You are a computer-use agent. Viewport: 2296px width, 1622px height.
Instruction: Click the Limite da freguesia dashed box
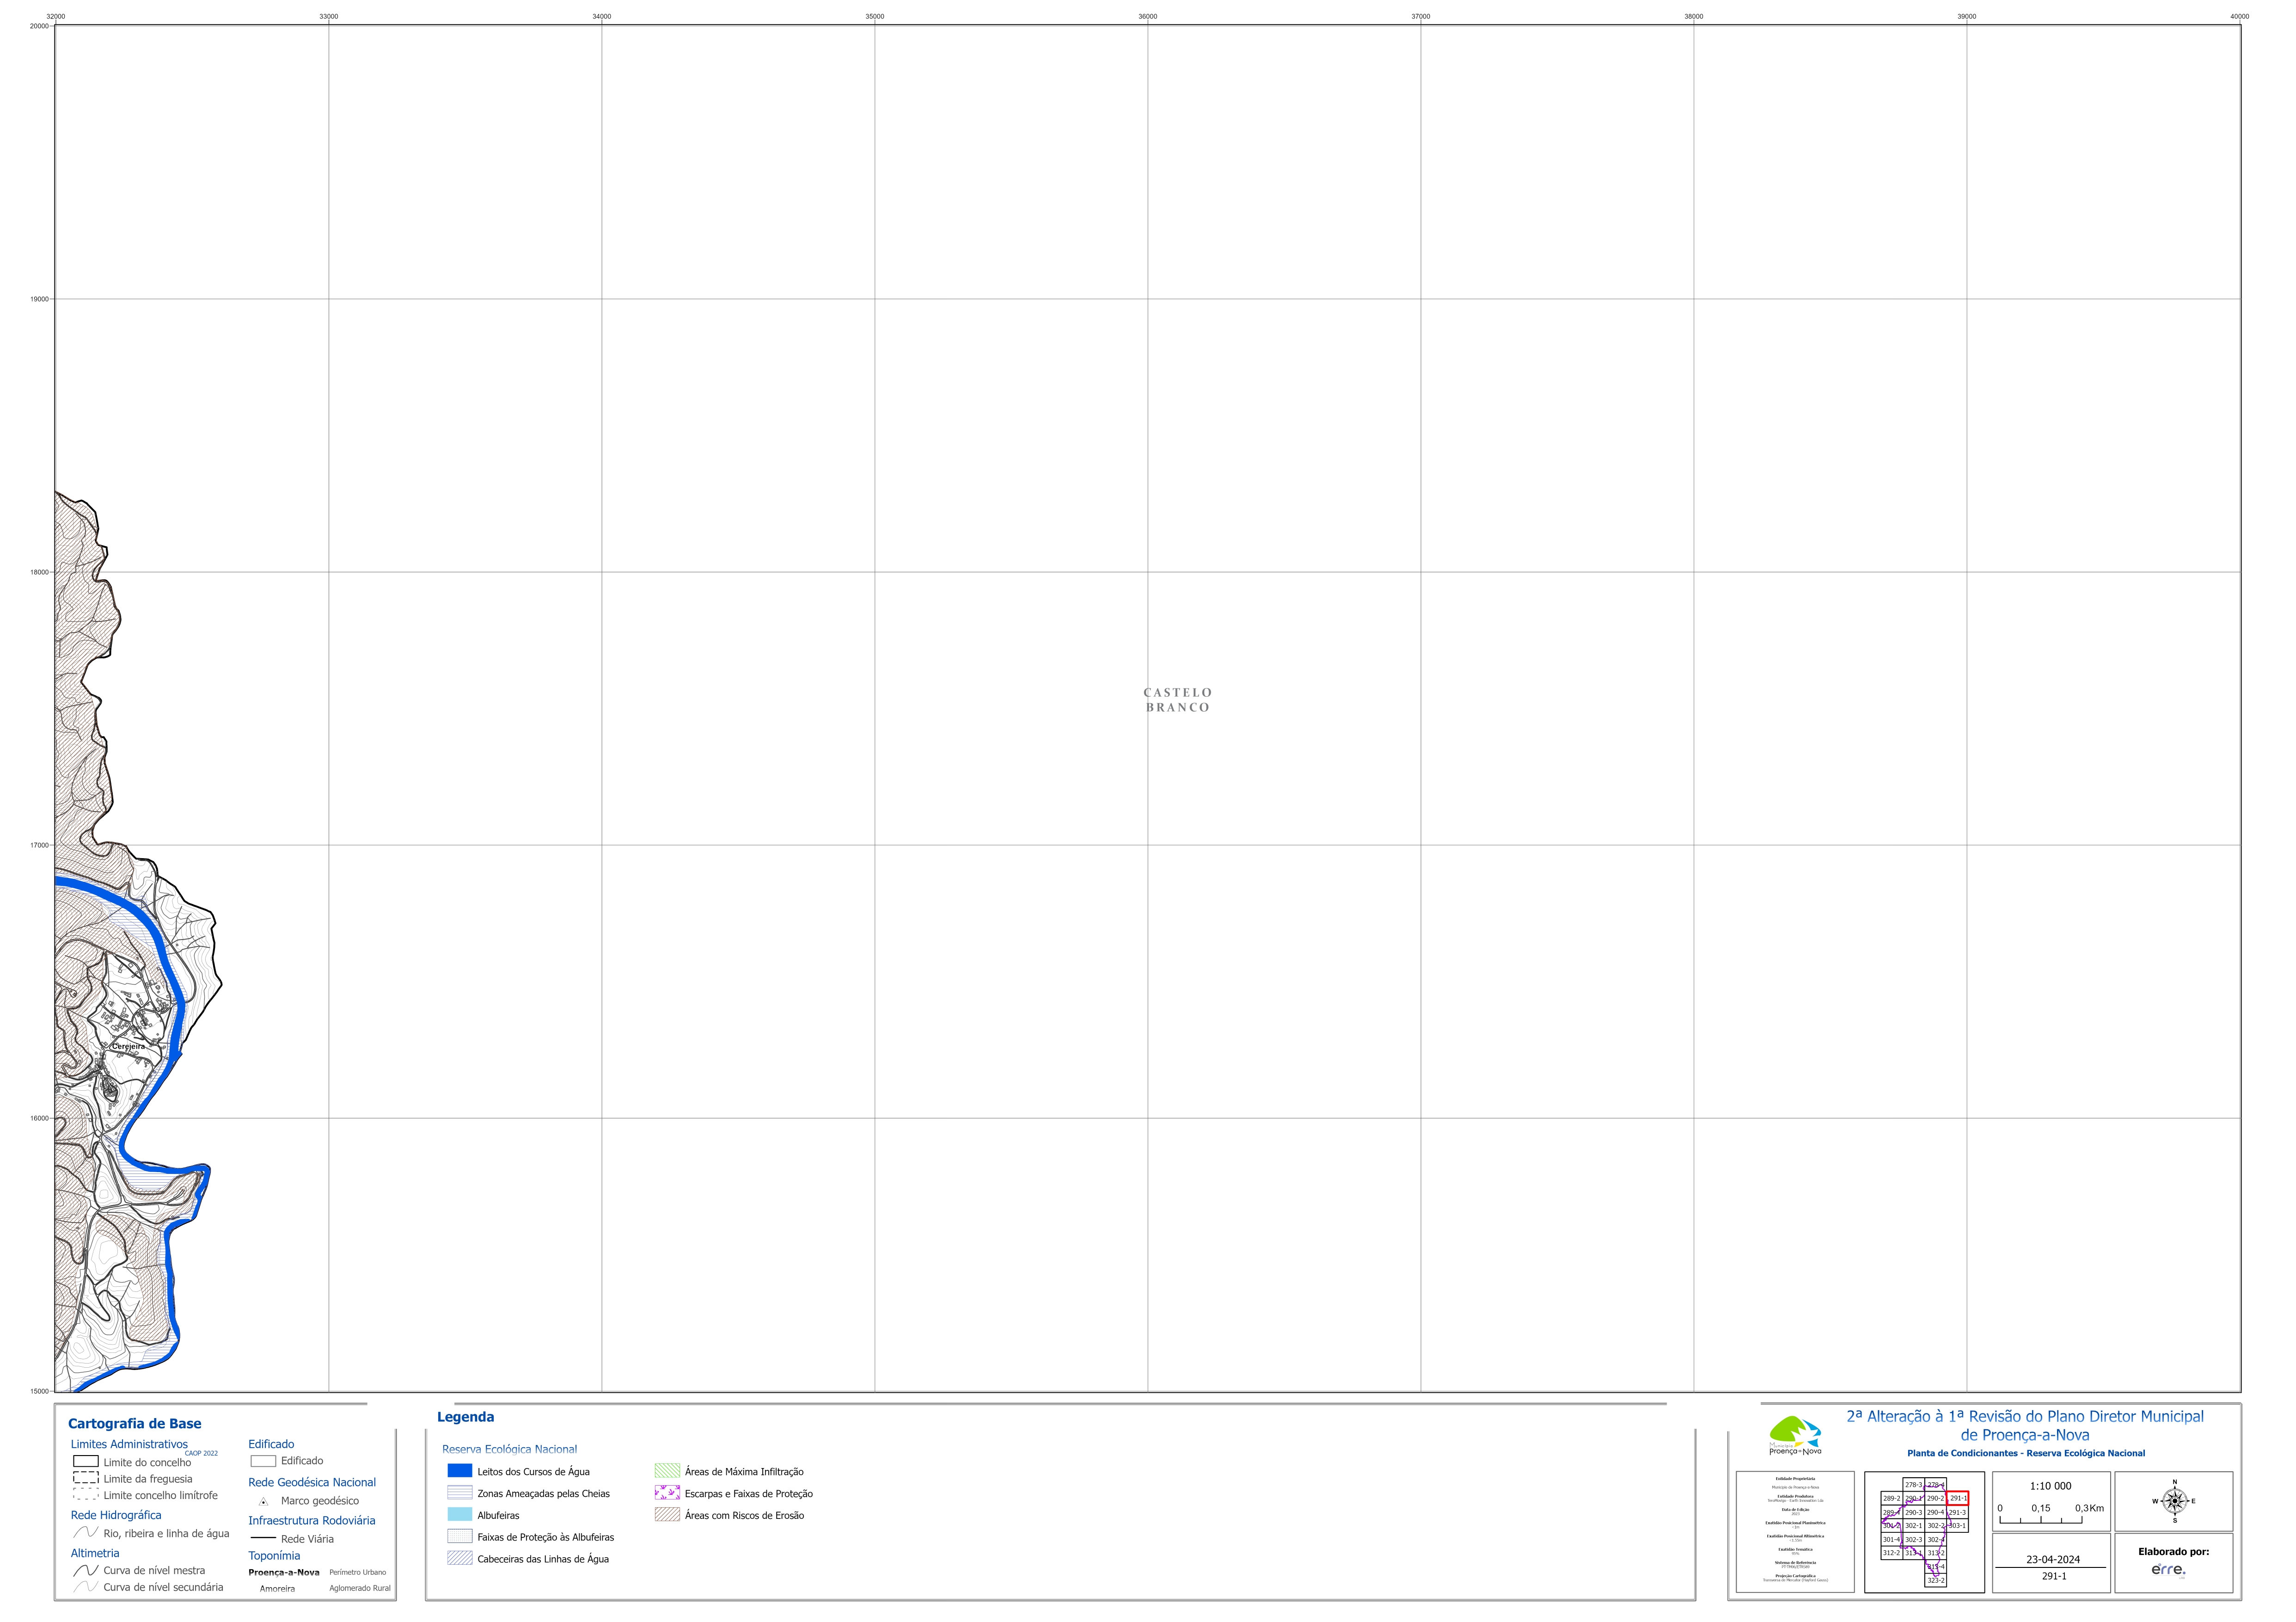86,1478
